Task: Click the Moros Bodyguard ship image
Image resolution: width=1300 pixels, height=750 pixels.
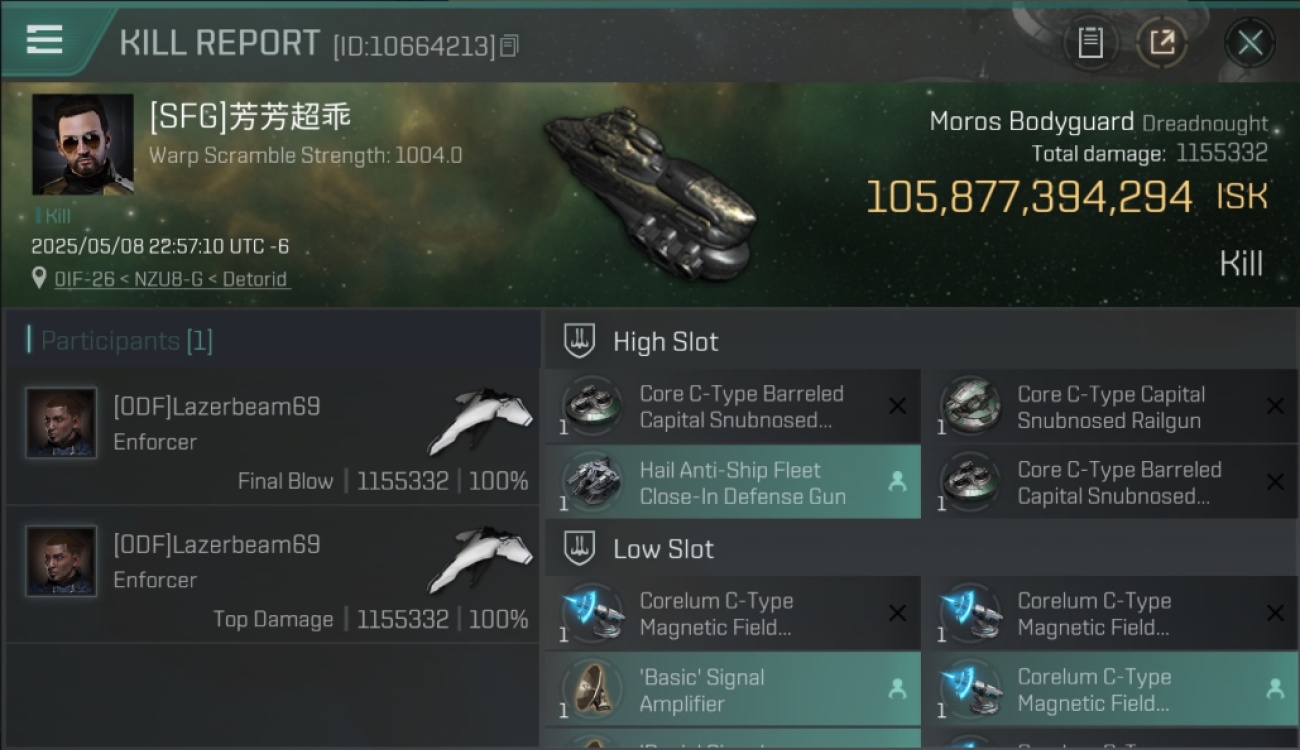Action: coord(650,190)
